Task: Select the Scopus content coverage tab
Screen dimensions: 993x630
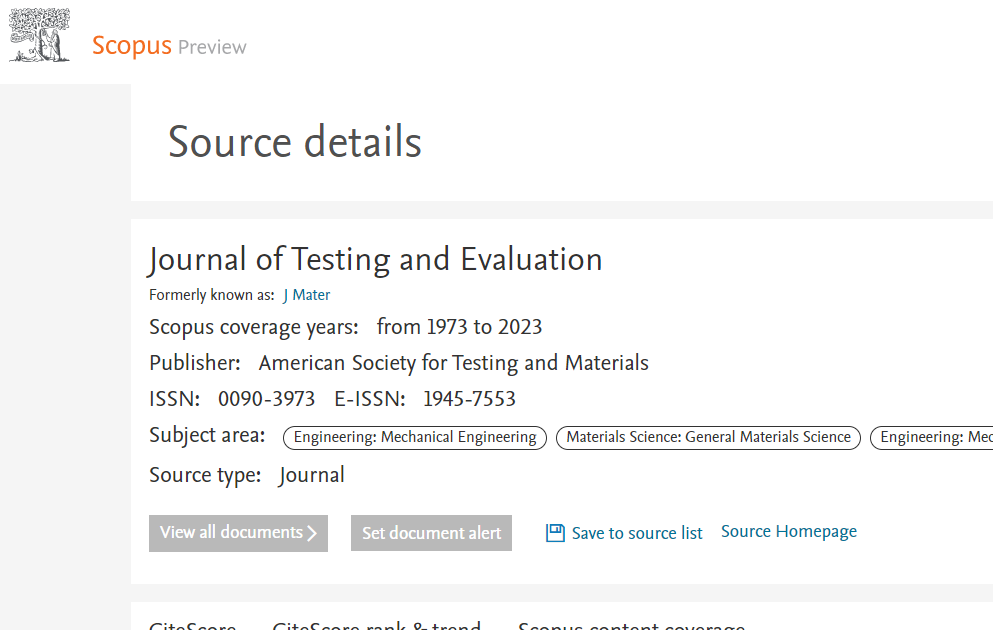Action: click(x=631, y=625)
